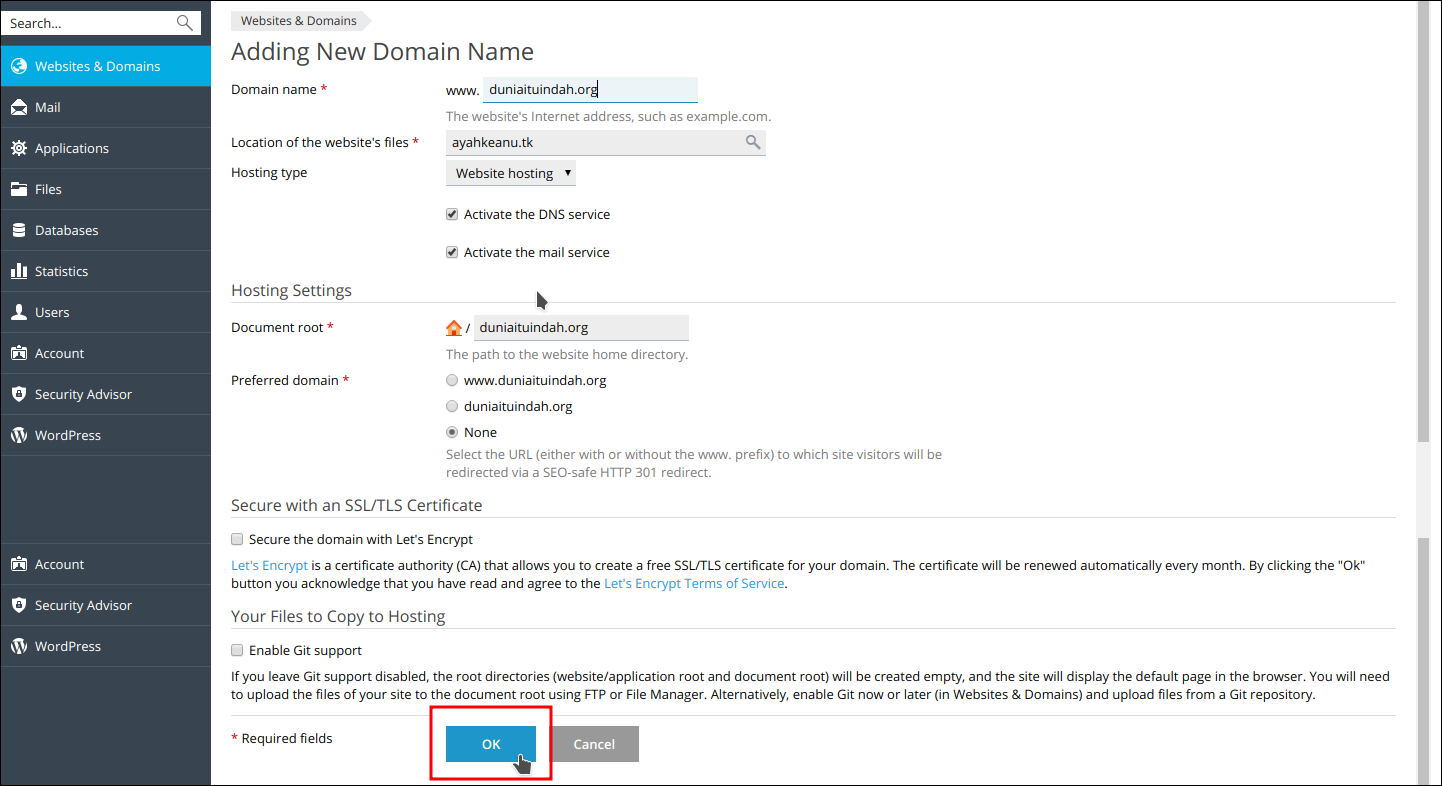Enable Git support checkbox
This screenshot has height=786, width=1442.
pos(237,650)
